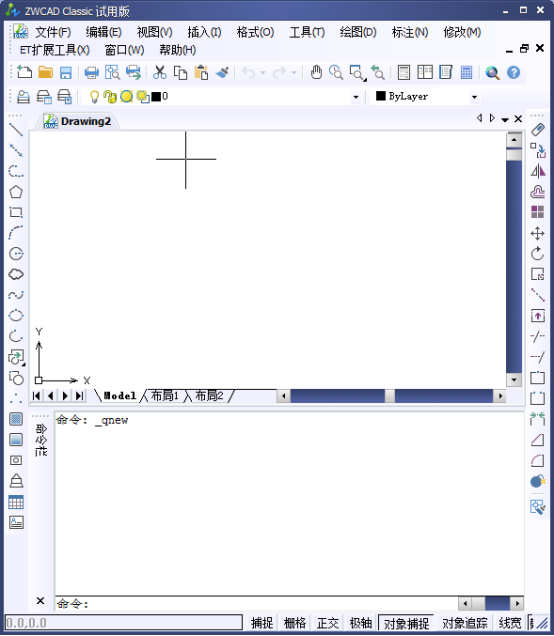Expand the undo history dropdown arrow

(x=263, y=73)
